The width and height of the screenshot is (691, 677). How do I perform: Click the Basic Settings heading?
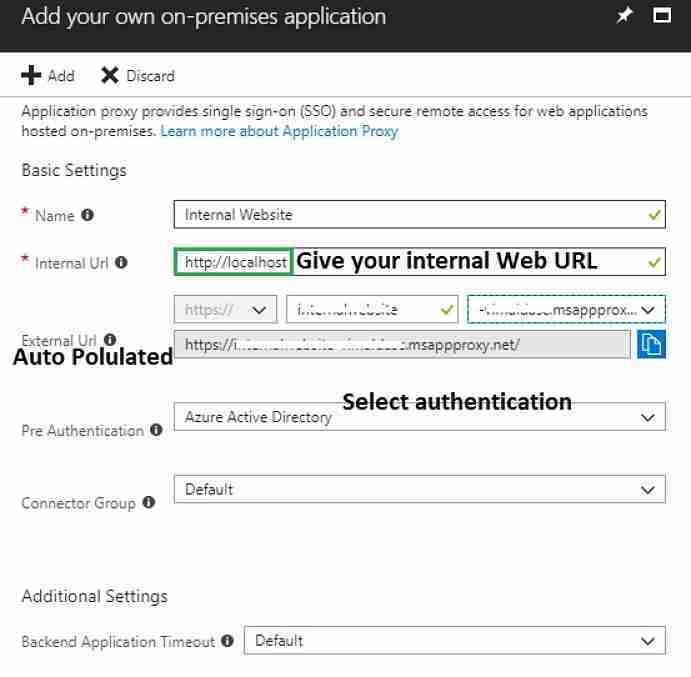pos(74,170)
